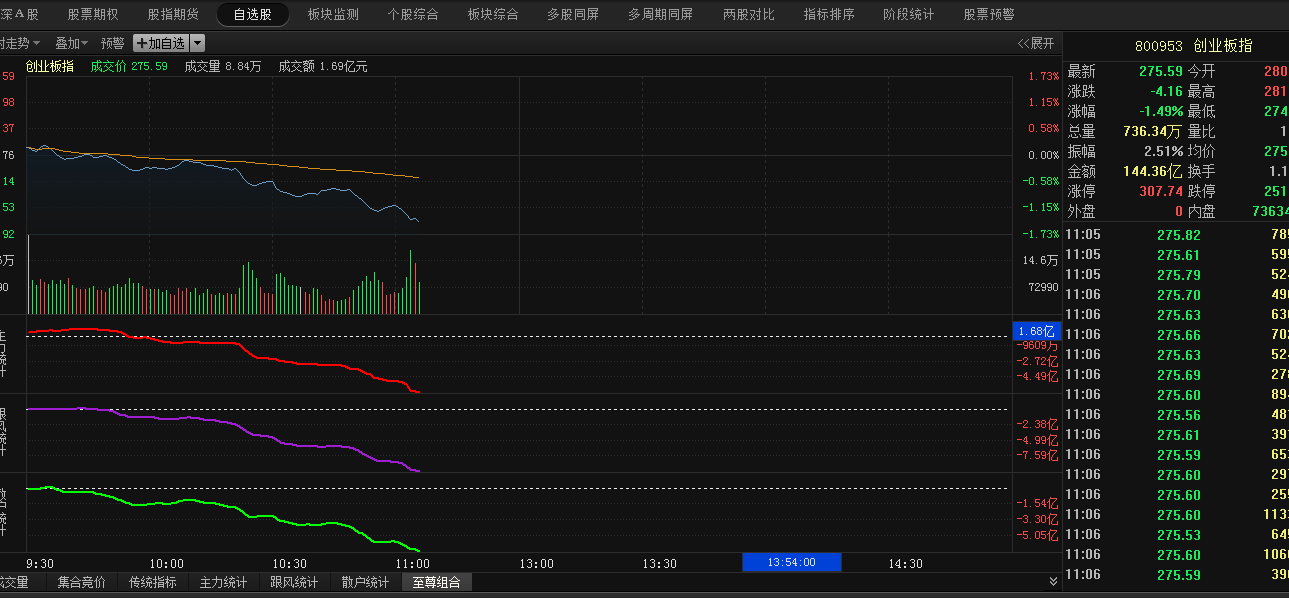Click the -7.59亿 scale label
Image resolution: width=1289 pixels, height=598 pixels.
point(1037,456)
